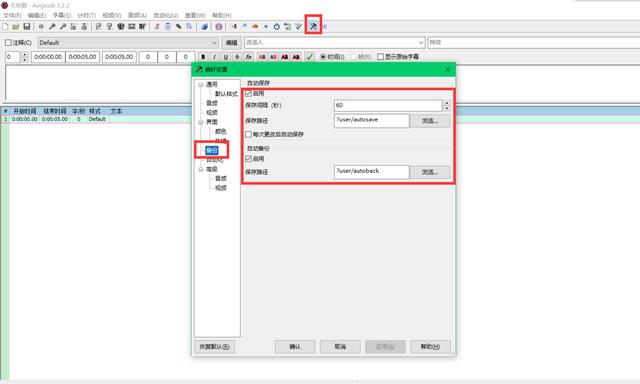Open the script Properties toolbar icon

[x=168, y=27]
